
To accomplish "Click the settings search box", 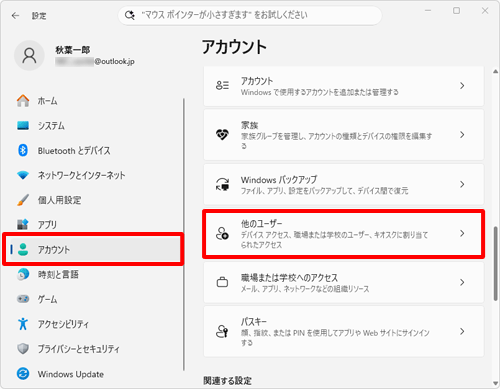I will [250, 15].
